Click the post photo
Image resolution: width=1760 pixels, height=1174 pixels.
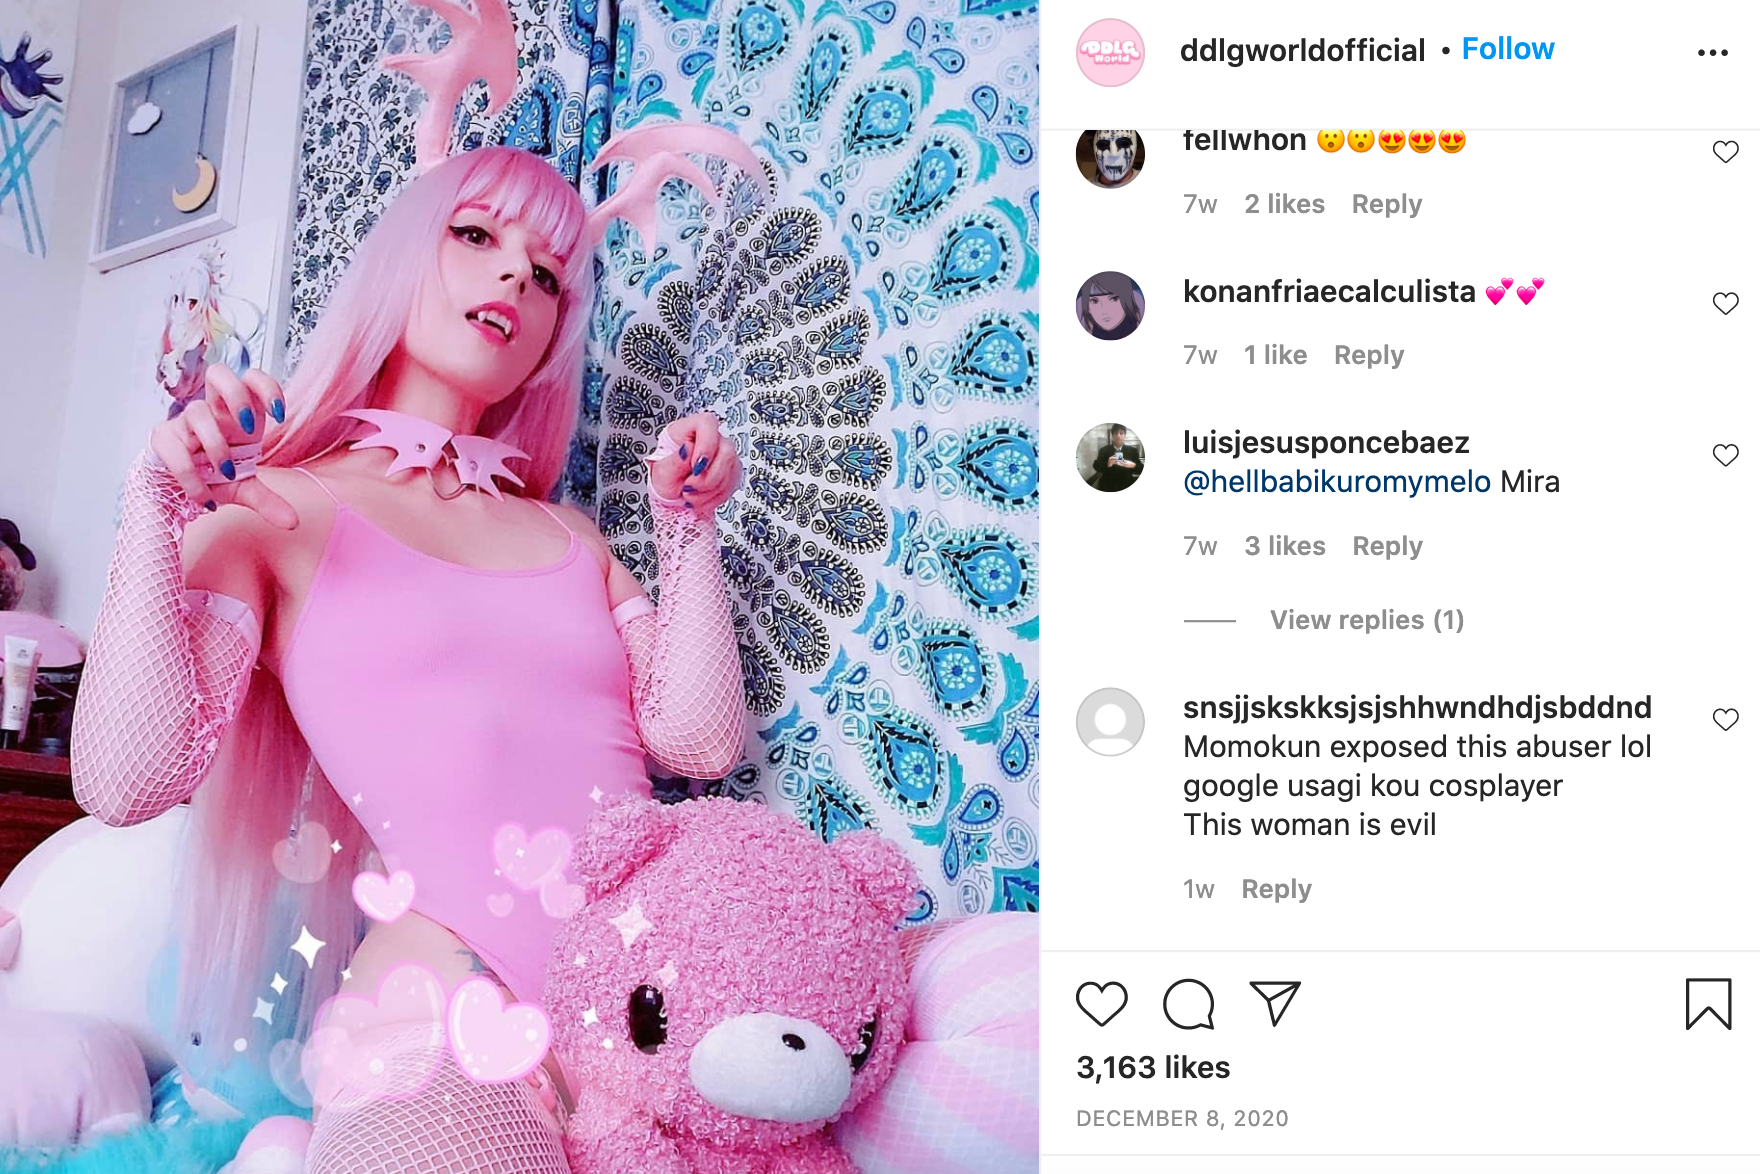pyautogui.click(x=519, y=587)
